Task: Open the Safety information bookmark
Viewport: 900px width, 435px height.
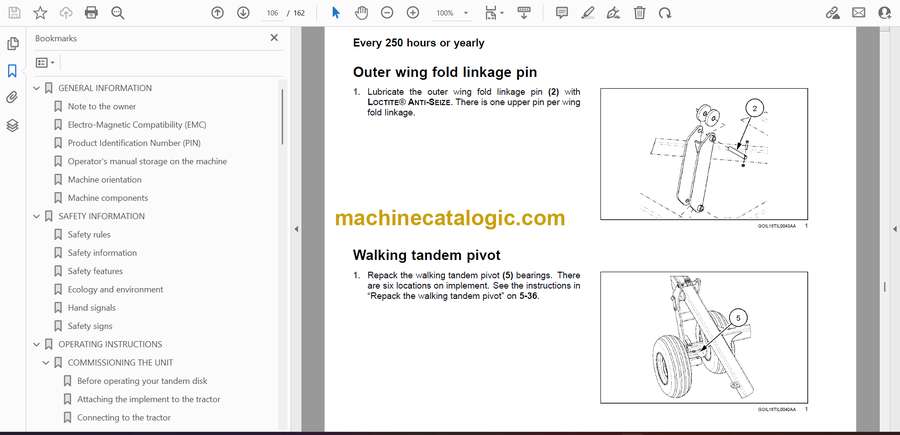Action: pyautogui.click(x=102, y=253)
